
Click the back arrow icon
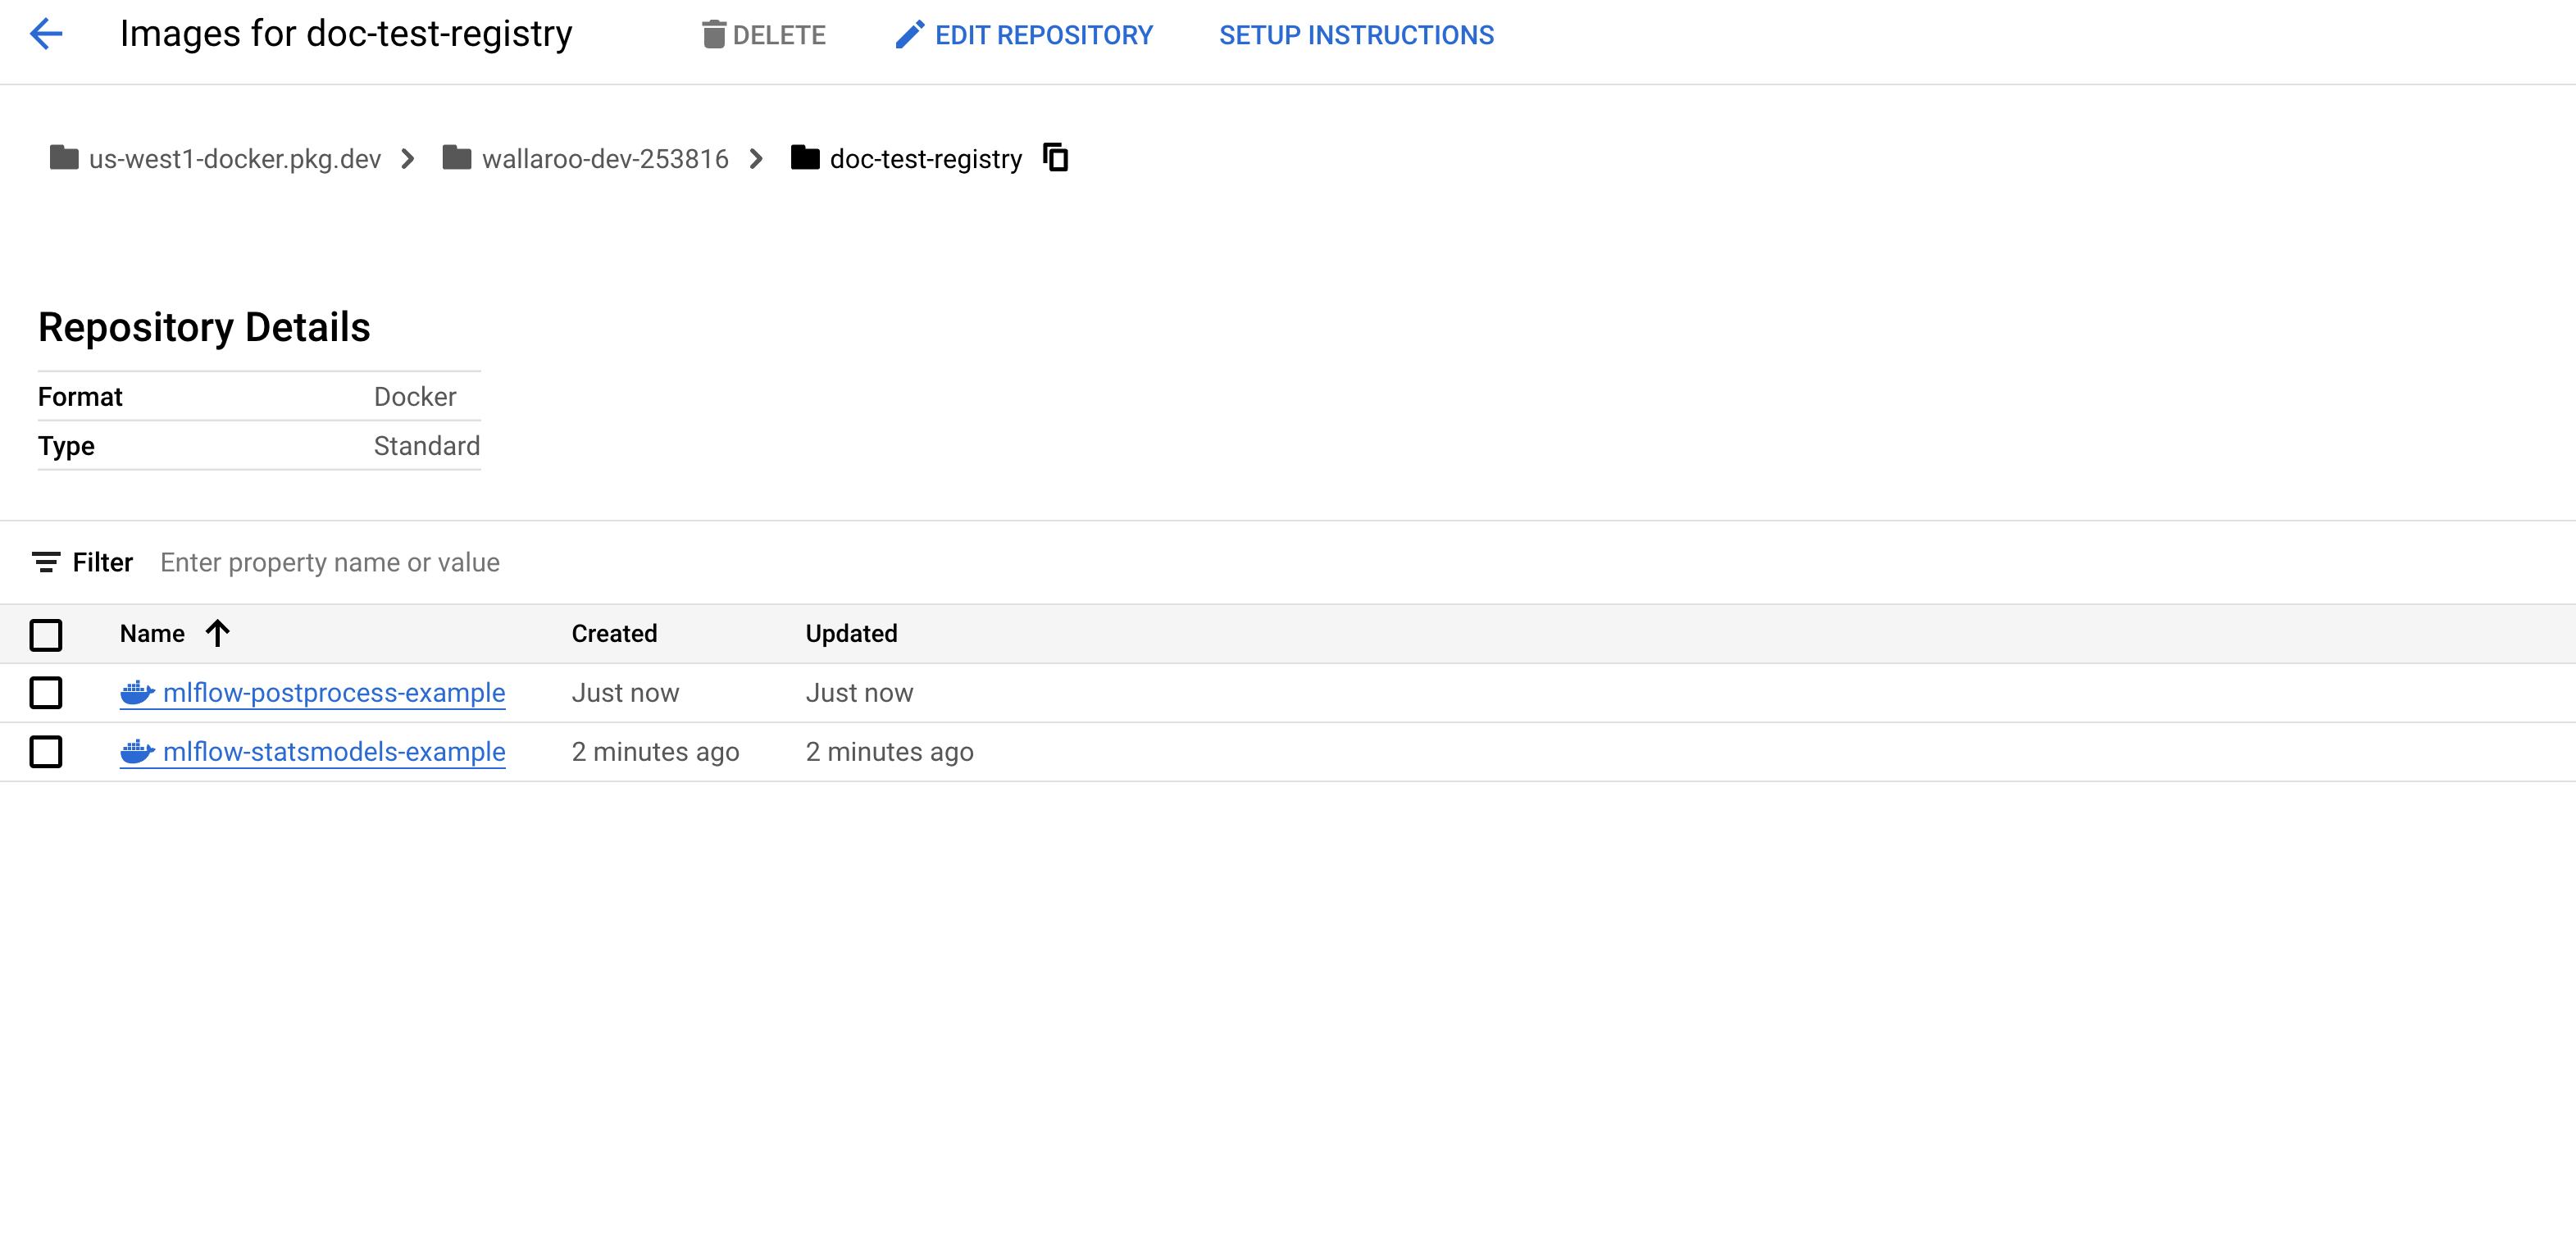point(46,35)
